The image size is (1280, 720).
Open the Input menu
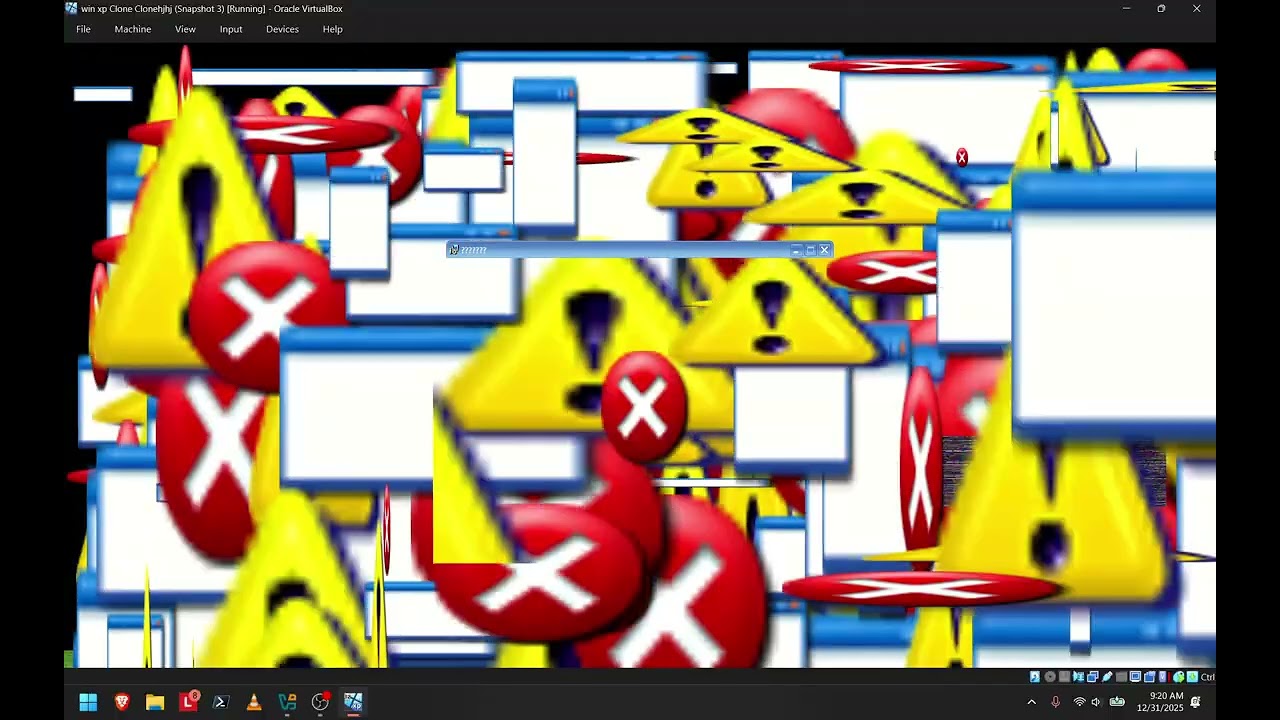click(x=231, y=29)
